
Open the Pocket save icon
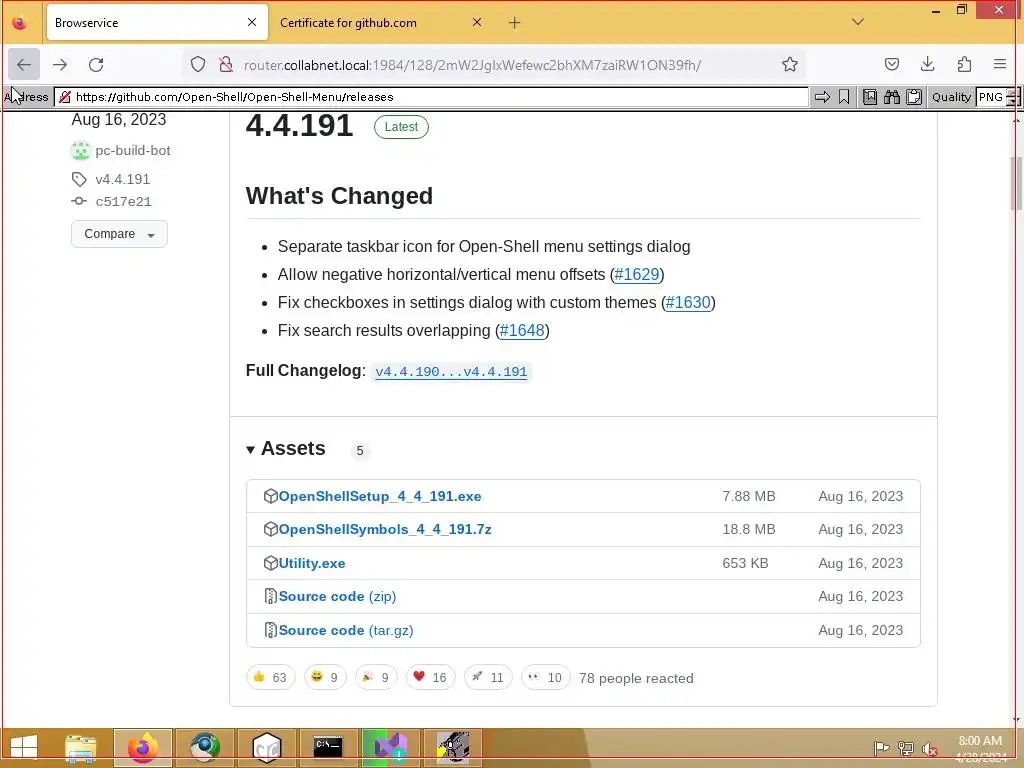point(891,64)
